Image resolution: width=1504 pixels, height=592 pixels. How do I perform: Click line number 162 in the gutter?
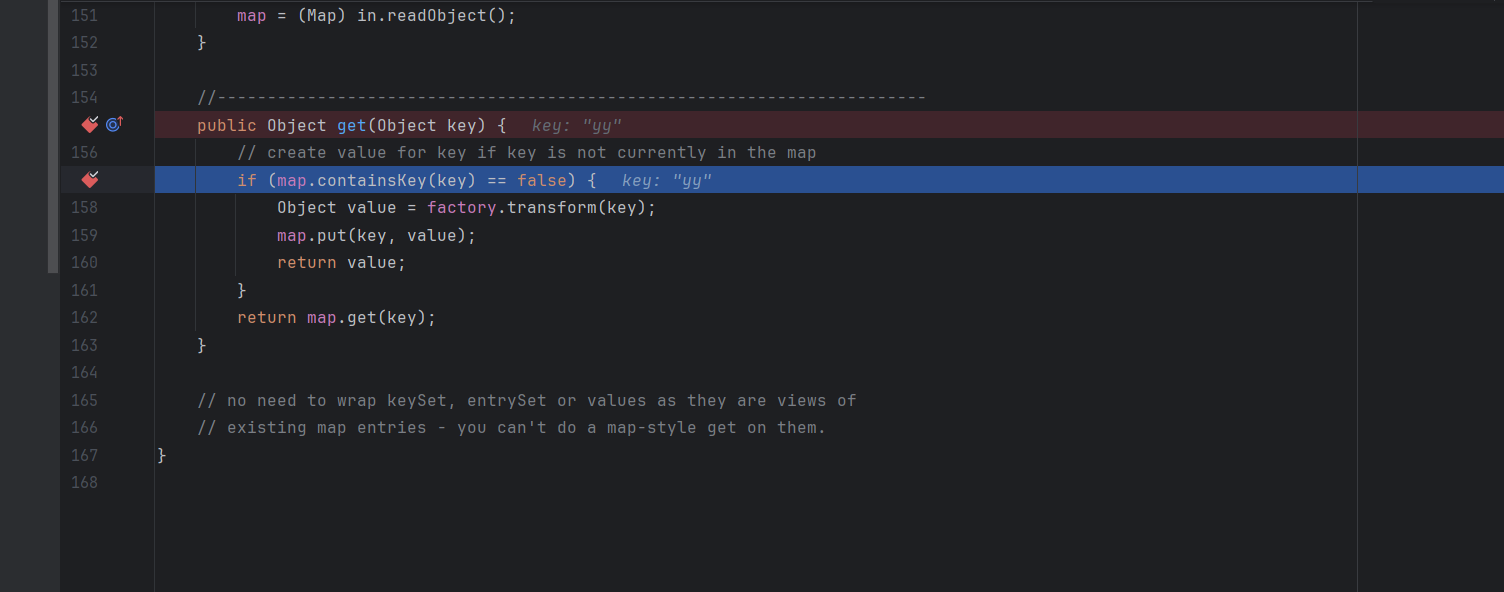84,318
